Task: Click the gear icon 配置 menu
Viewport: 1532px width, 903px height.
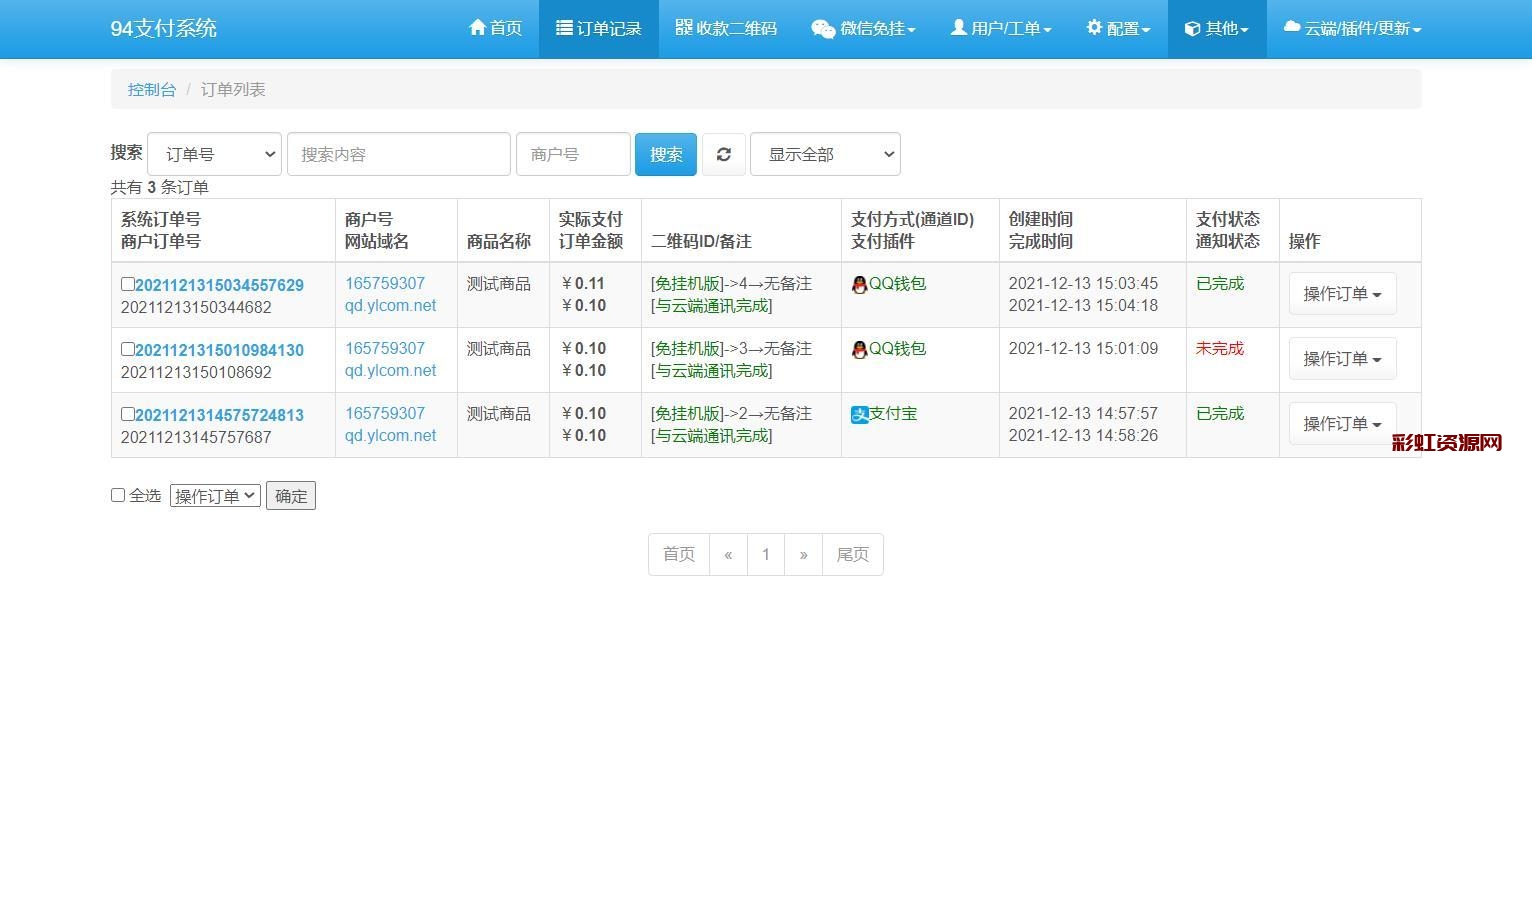Action: 1094,28
